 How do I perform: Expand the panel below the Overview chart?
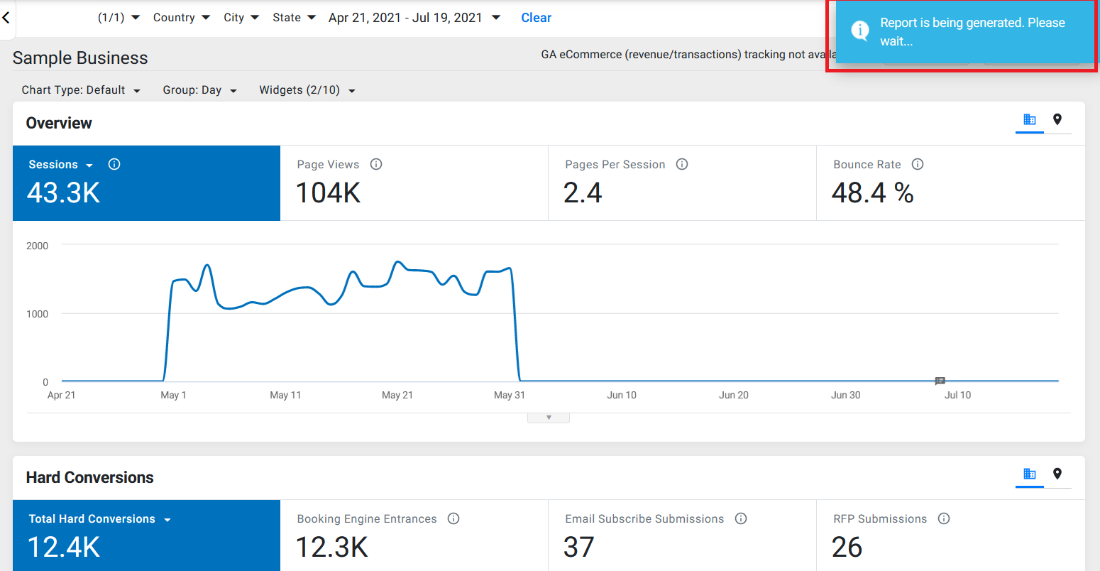pyautogui.click(x=549, y=417)
